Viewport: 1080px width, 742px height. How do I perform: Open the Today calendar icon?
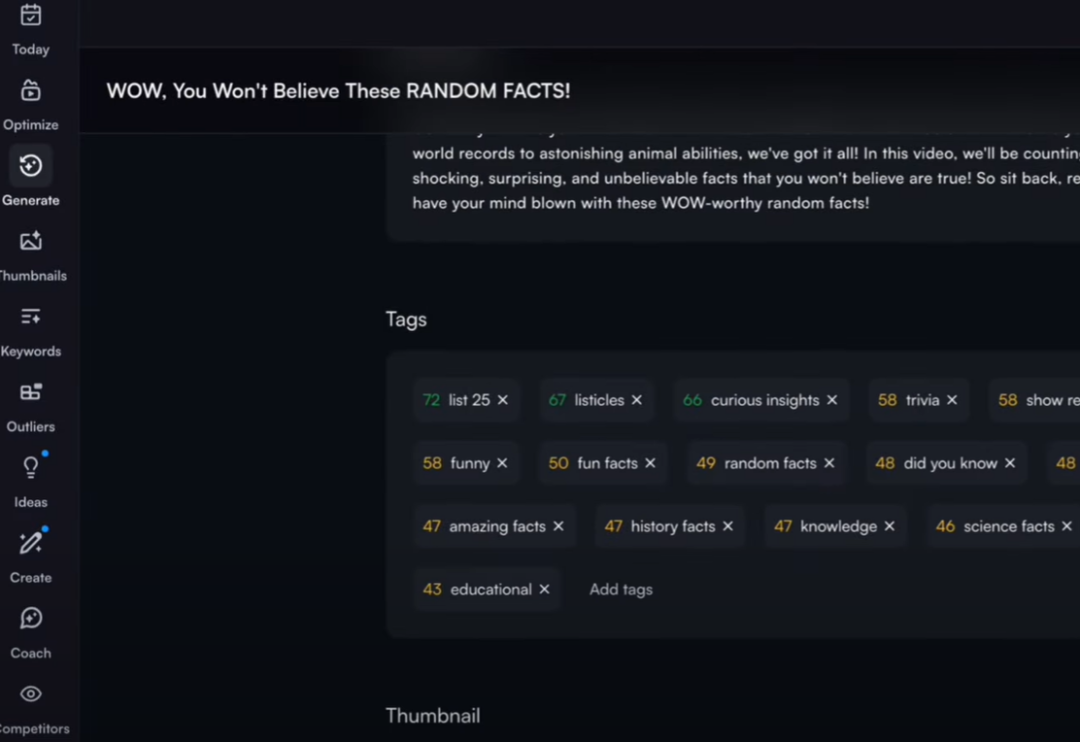click(31, 16)
